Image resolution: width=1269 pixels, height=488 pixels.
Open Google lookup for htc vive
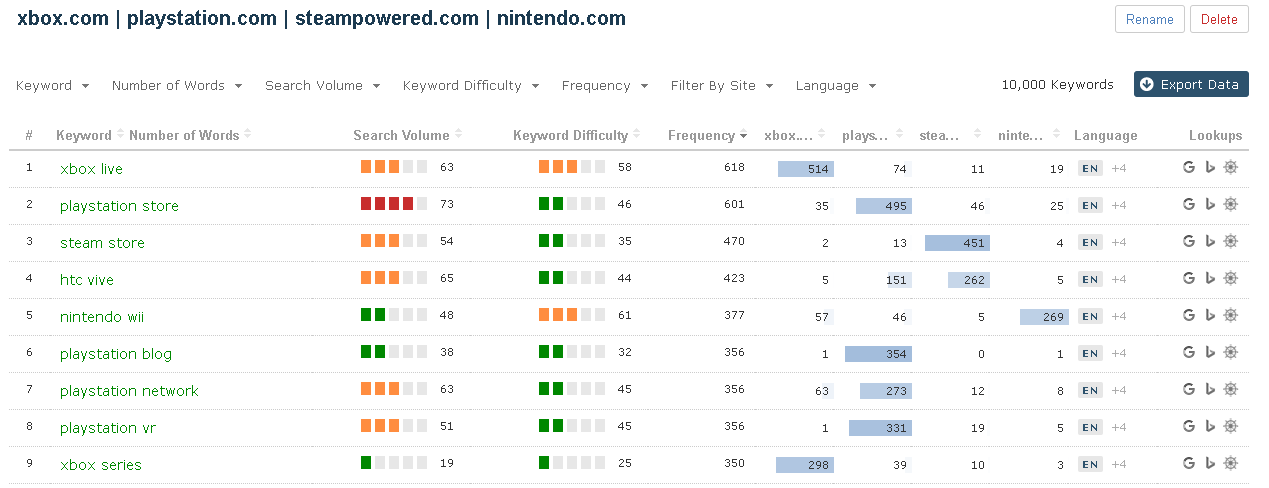pyautogui.click(x=1188, y=279)
